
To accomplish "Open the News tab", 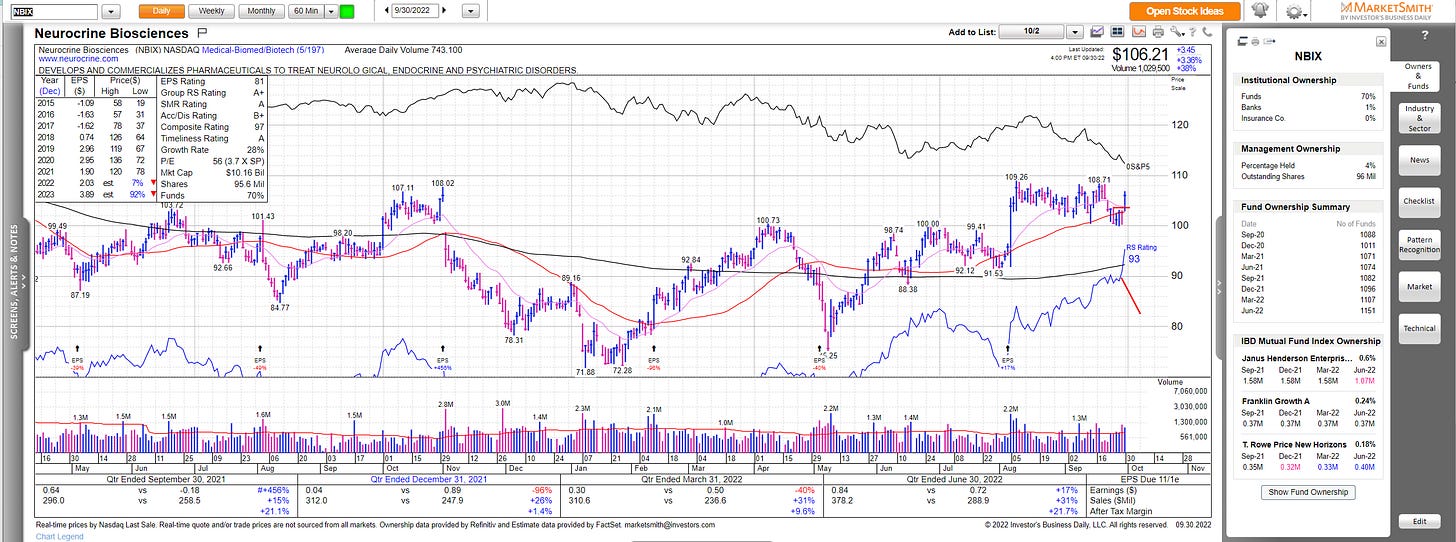I will (1419, 159).
